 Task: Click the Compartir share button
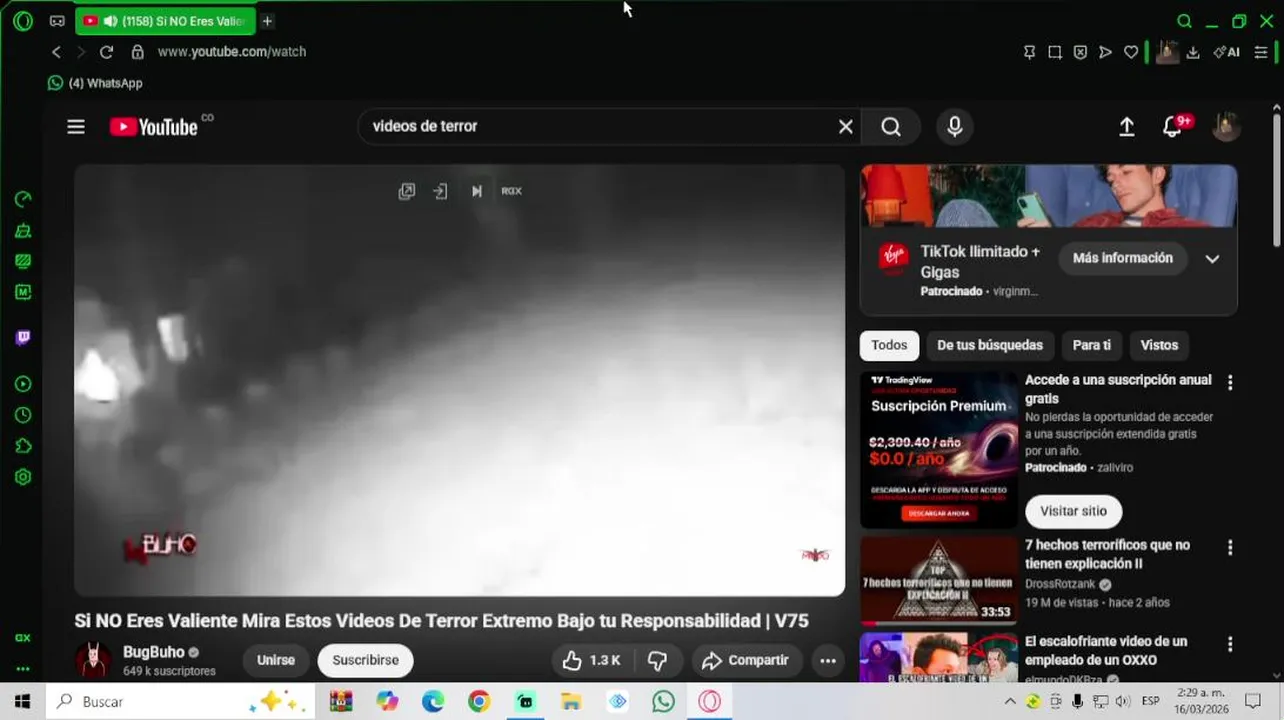pos(745,660)
